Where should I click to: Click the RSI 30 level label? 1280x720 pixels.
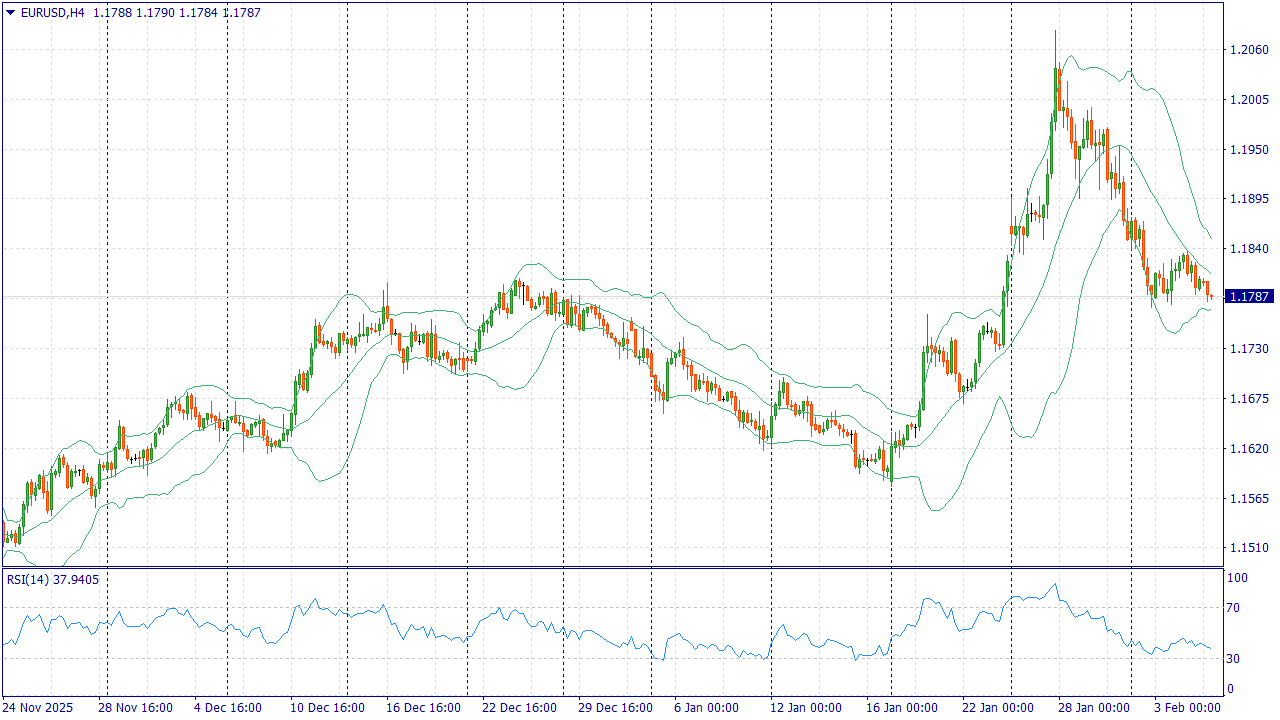click(x=1234, y=658)
